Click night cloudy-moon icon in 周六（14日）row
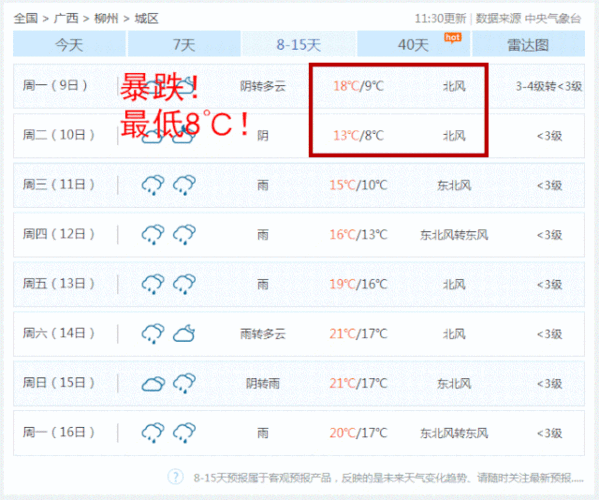Viewport: 599px width, 500px height. 184,333
